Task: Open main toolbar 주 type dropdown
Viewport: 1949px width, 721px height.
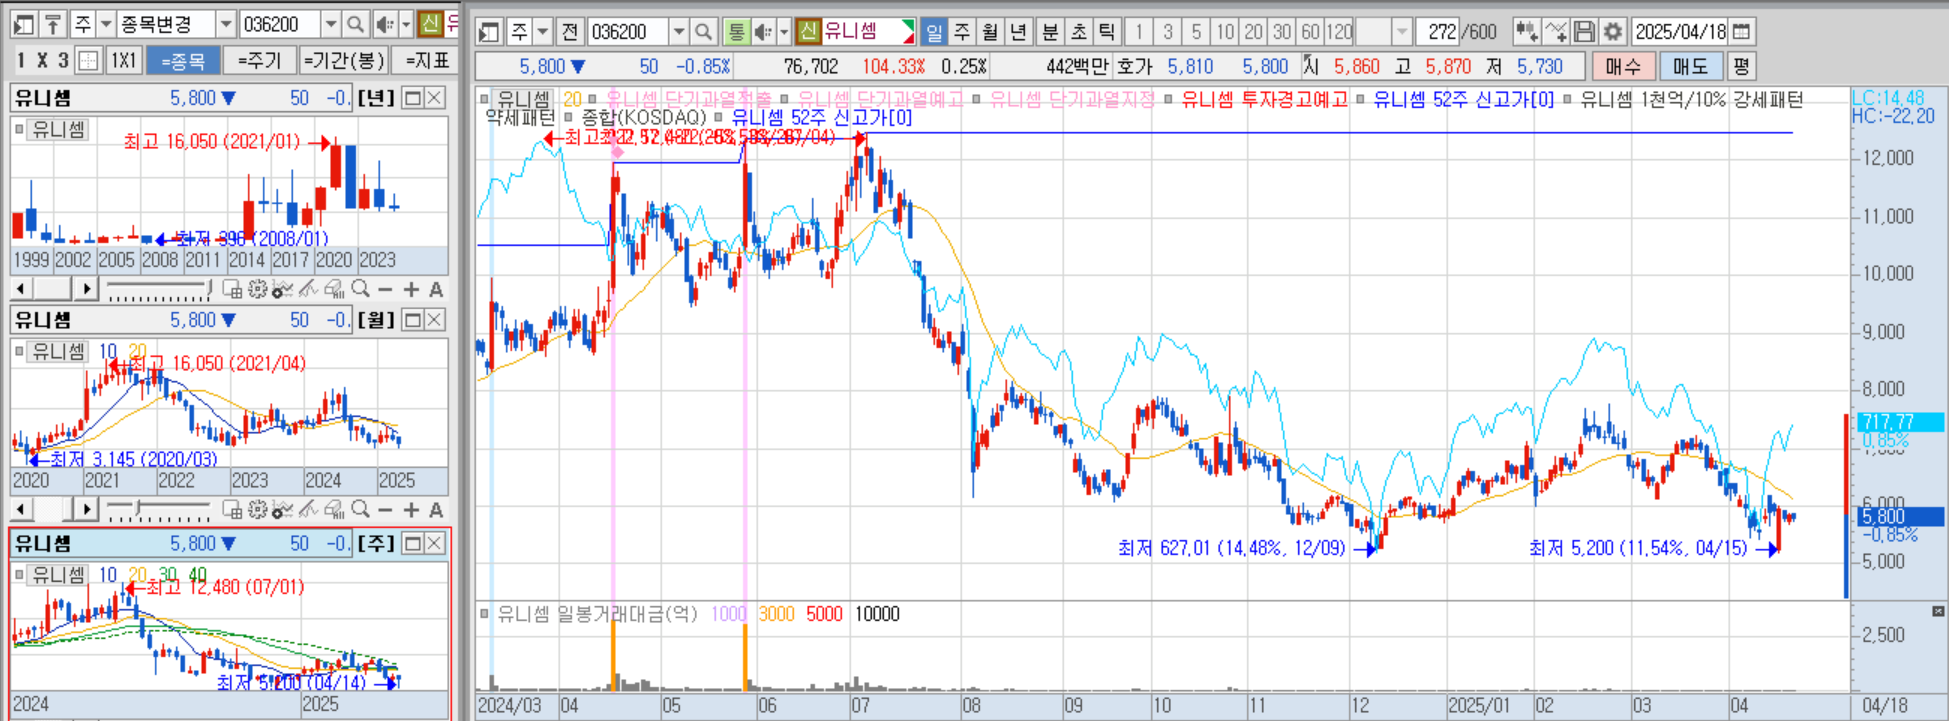Action: coord(543,32)
